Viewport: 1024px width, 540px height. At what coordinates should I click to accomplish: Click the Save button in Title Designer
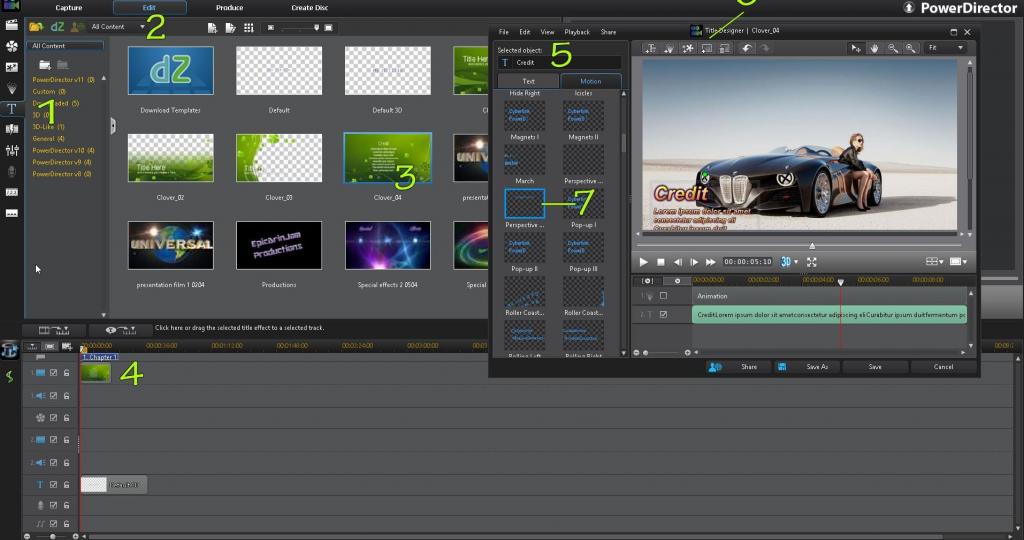[875, 367]
